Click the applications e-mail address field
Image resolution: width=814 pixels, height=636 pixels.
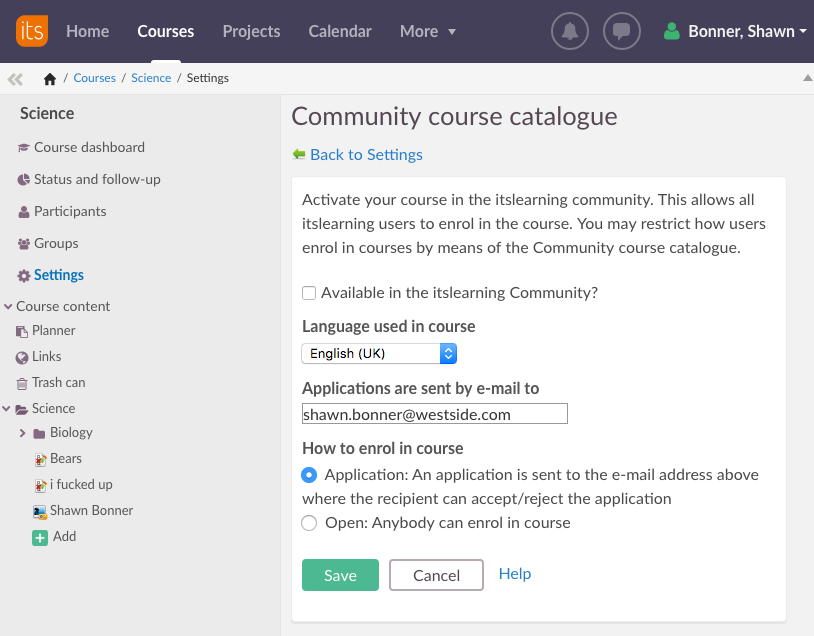(x=434, y=414)
